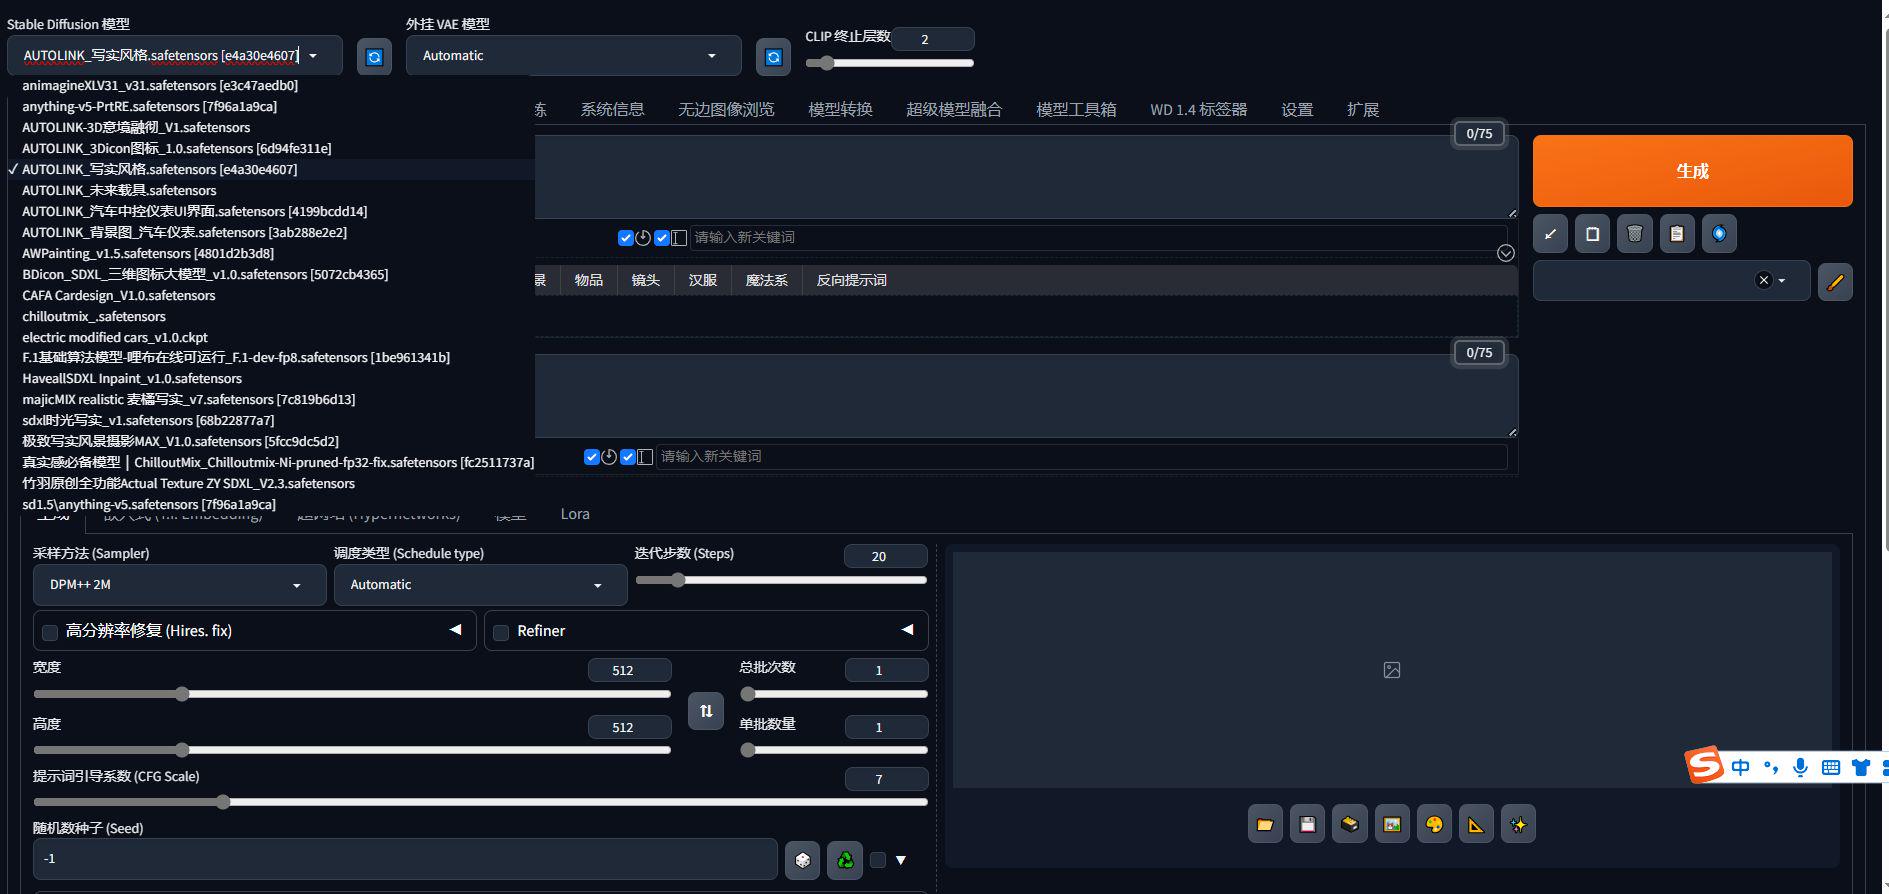Send image to extras triangle ruler icon
Image resolution: width=1889 pixels, height=894 pixels.
[x=1476, y=825]
